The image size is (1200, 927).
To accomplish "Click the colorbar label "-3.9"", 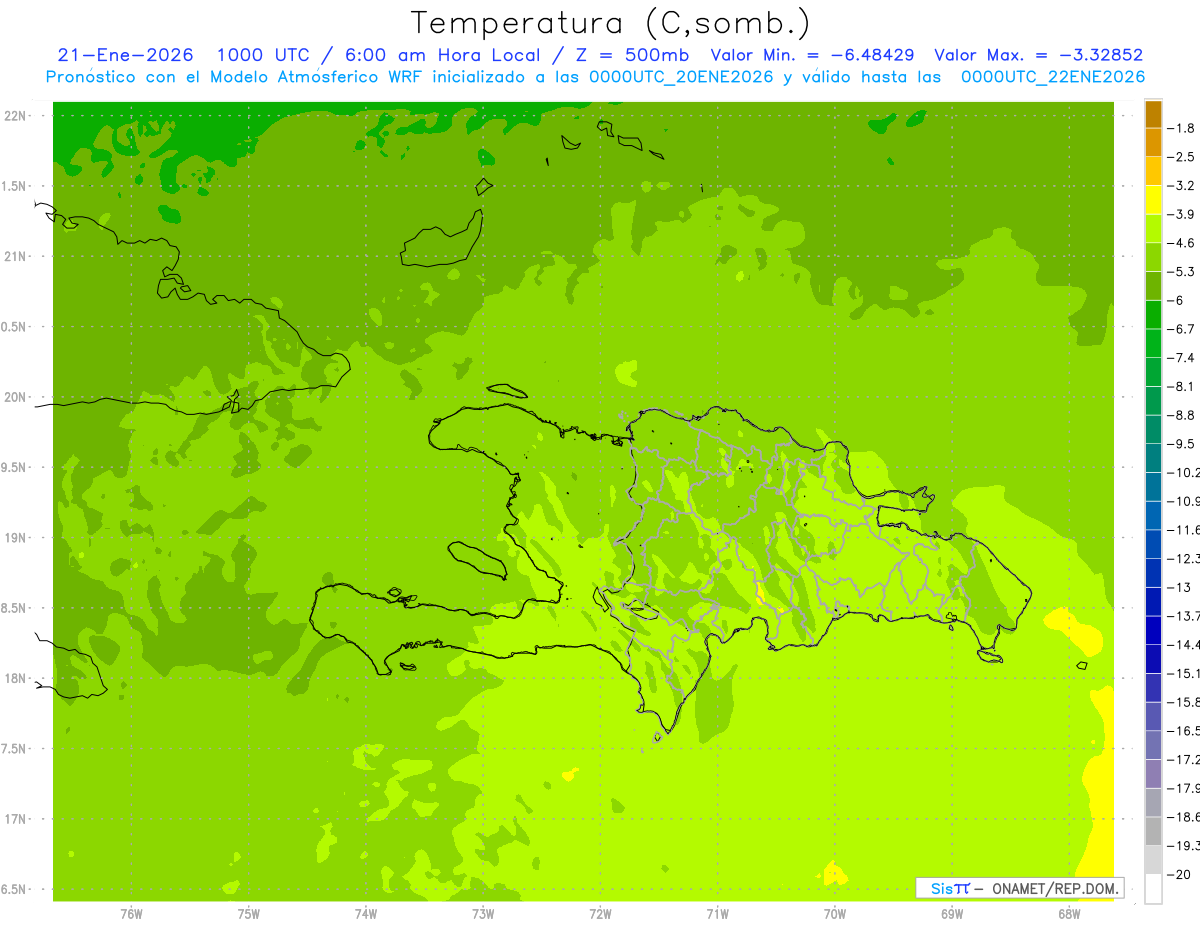I will coord(1182,215).
